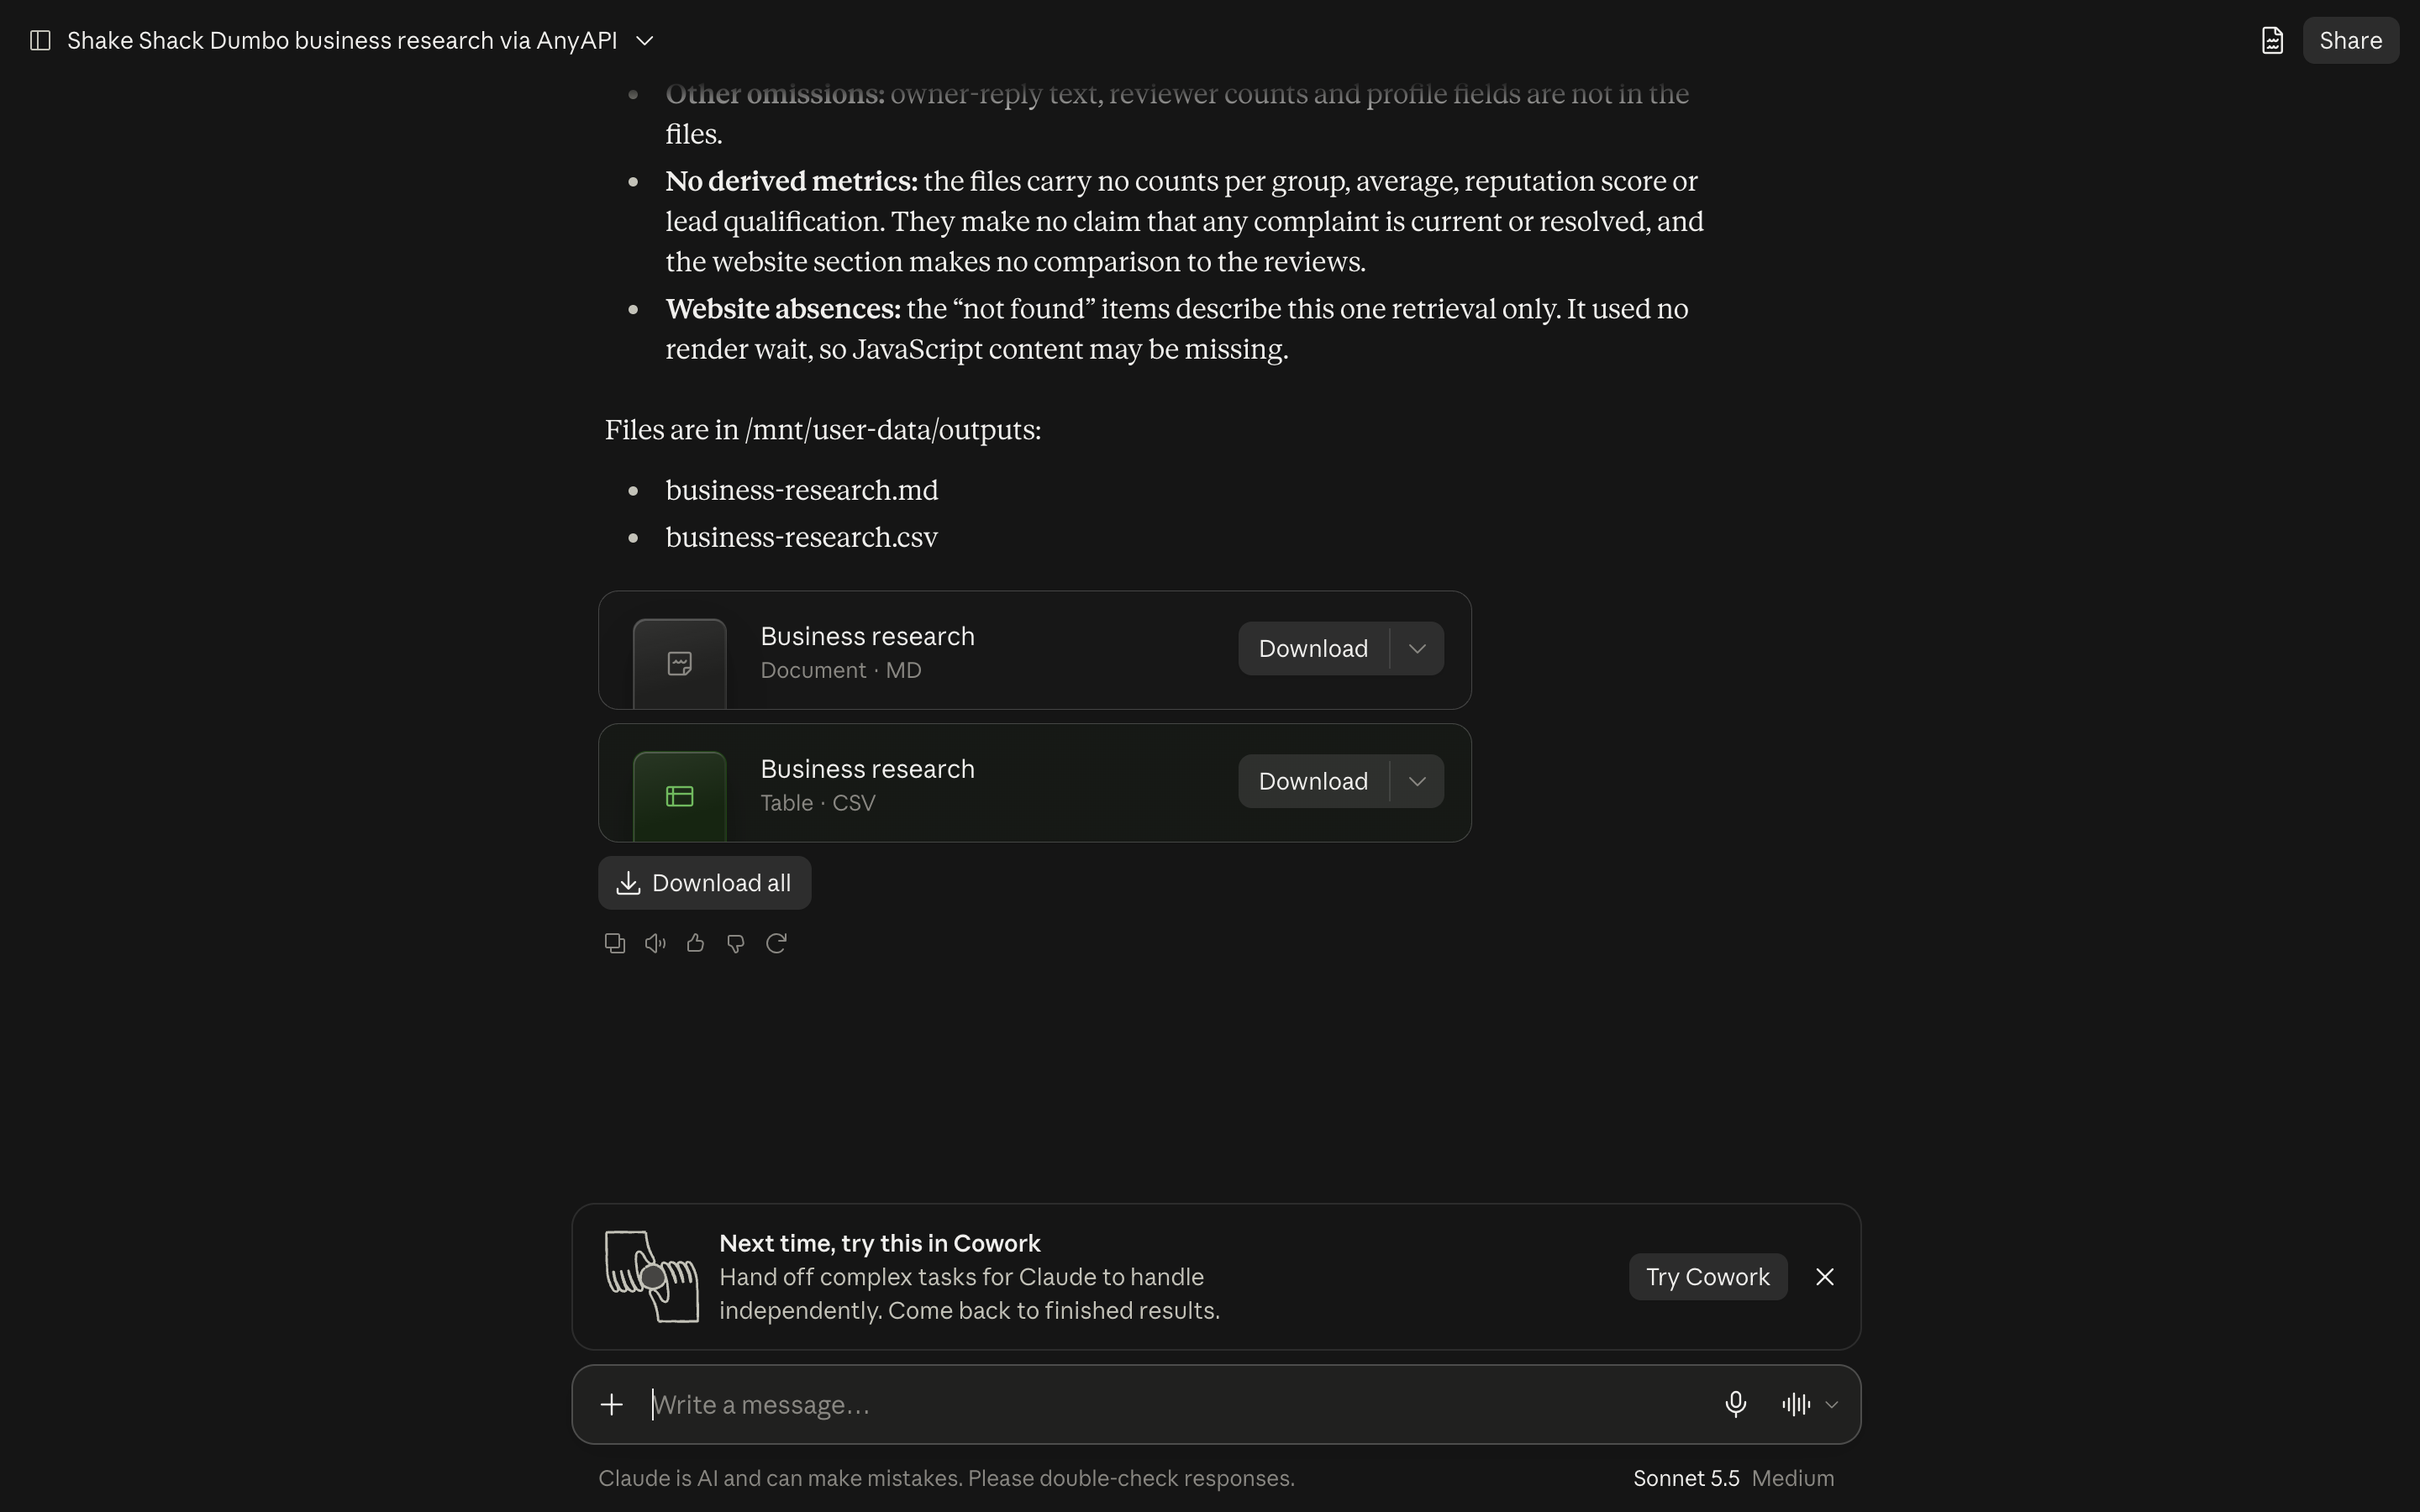2420x1512 pixels.
Task: Click the 'Claude is AI and can make mistakes' notice
Action: coord(946,1479)
